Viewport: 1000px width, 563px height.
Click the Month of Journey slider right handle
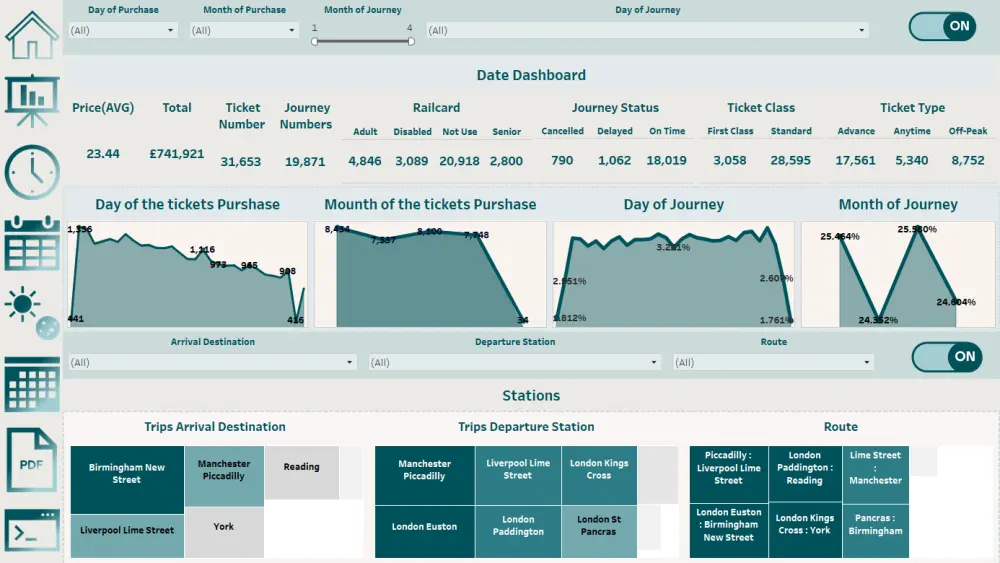[x=411, y=41]
